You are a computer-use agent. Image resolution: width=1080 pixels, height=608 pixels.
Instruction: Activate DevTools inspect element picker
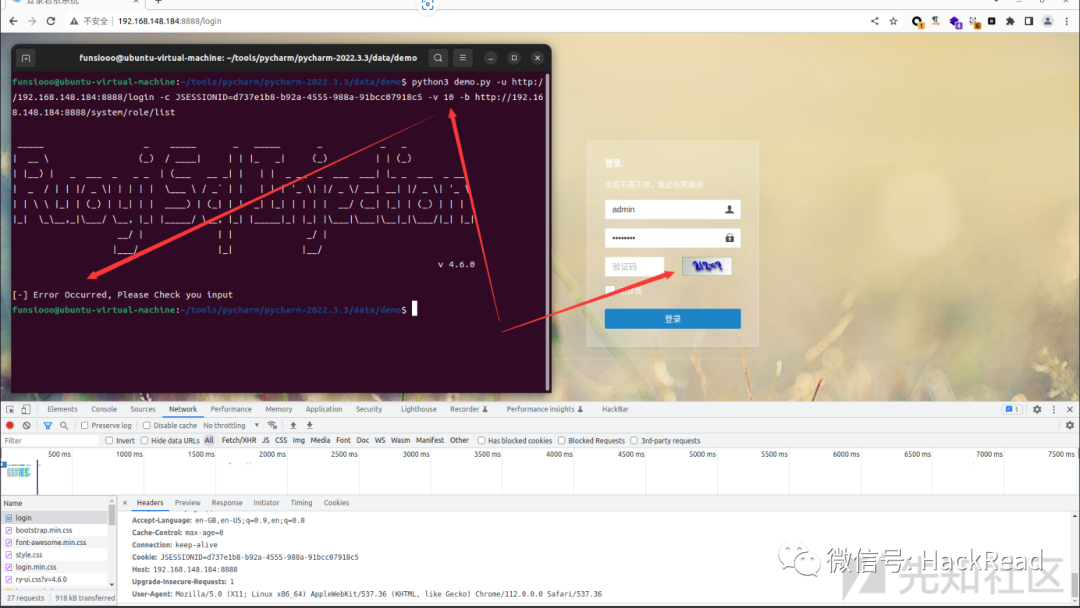click(10, 409)
